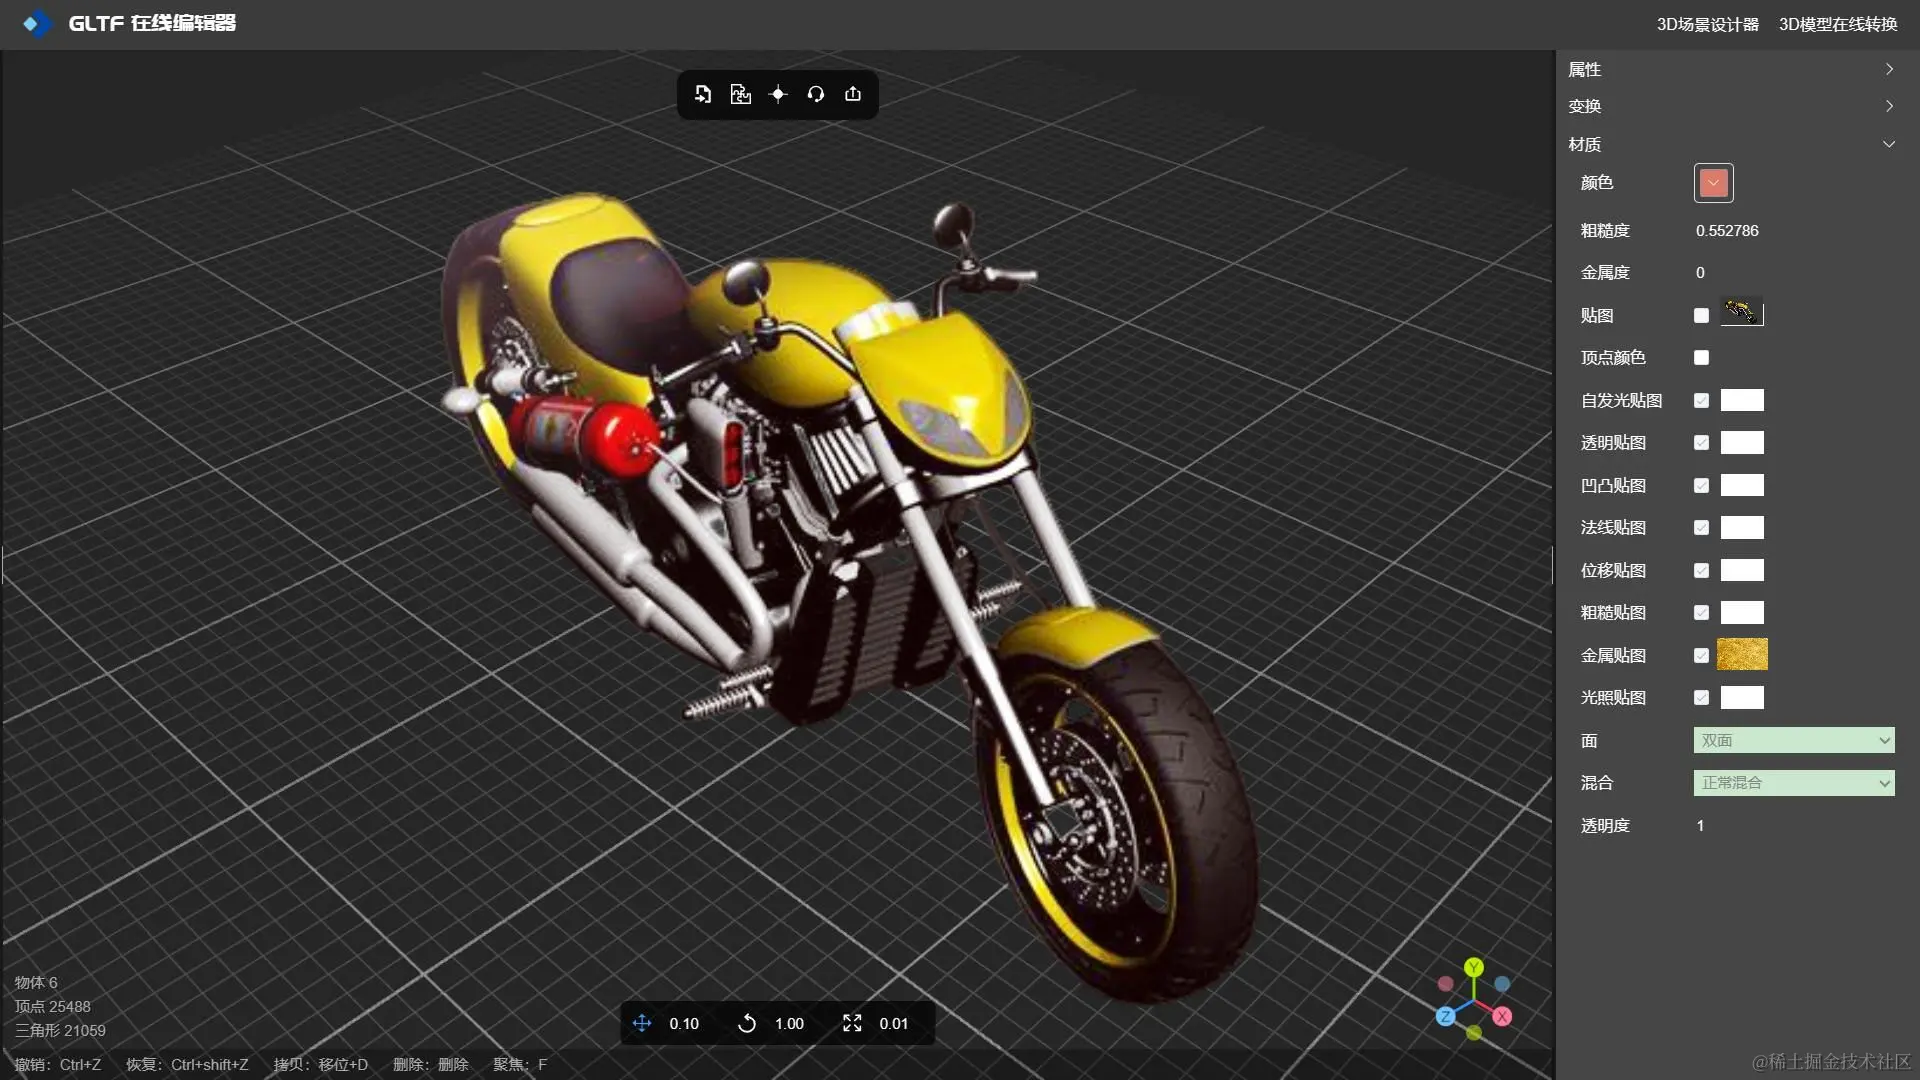Click the export share icon
Image resolution: width=1920 pixels, height=1080 pixels.
[853, 94]
